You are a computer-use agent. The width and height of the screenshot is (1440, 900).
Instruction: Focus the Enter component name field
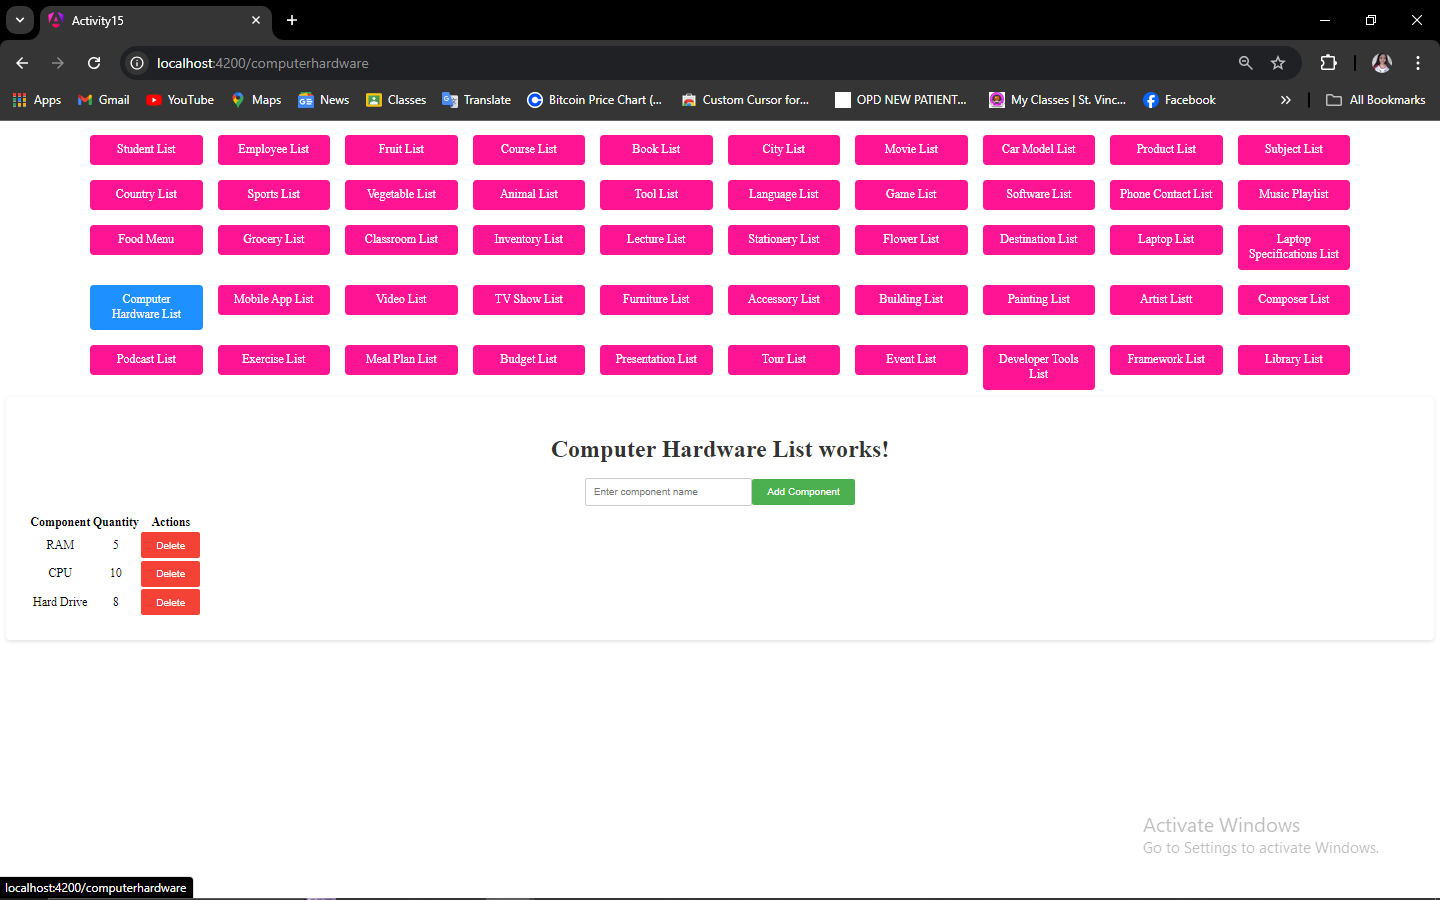click(x=668, y=492)
